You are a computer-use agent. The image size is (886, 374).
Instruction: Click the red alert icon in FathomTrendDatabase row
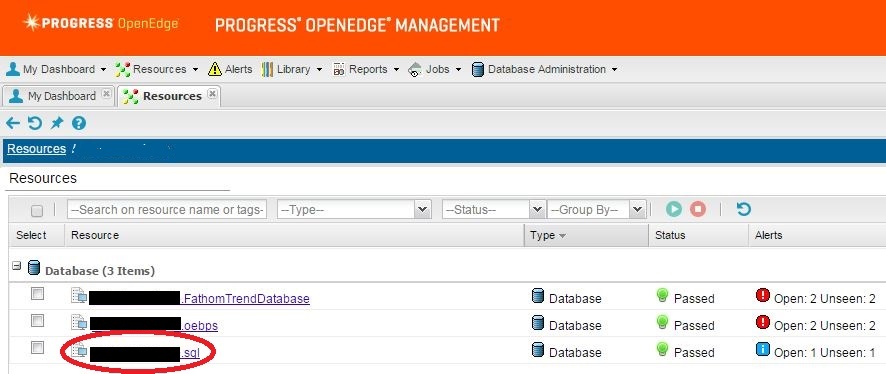click(762, 295)
